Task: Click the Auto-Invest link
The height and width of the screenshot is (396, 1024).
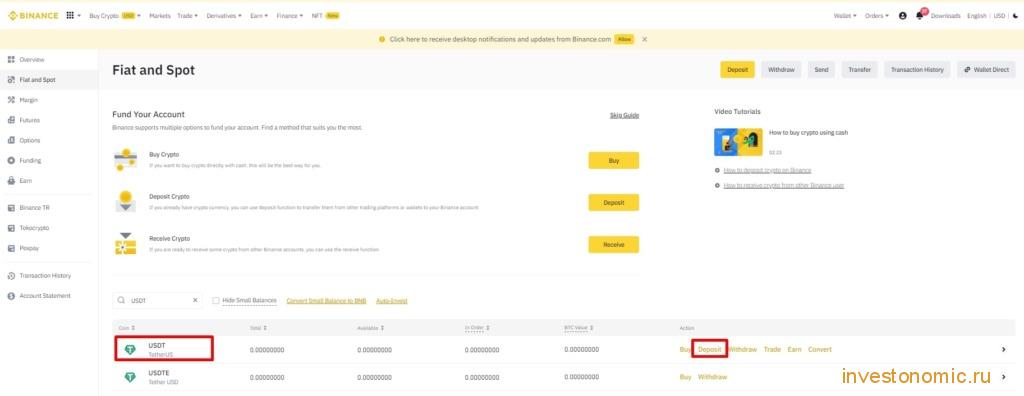Action: click(x=392, y=301)
